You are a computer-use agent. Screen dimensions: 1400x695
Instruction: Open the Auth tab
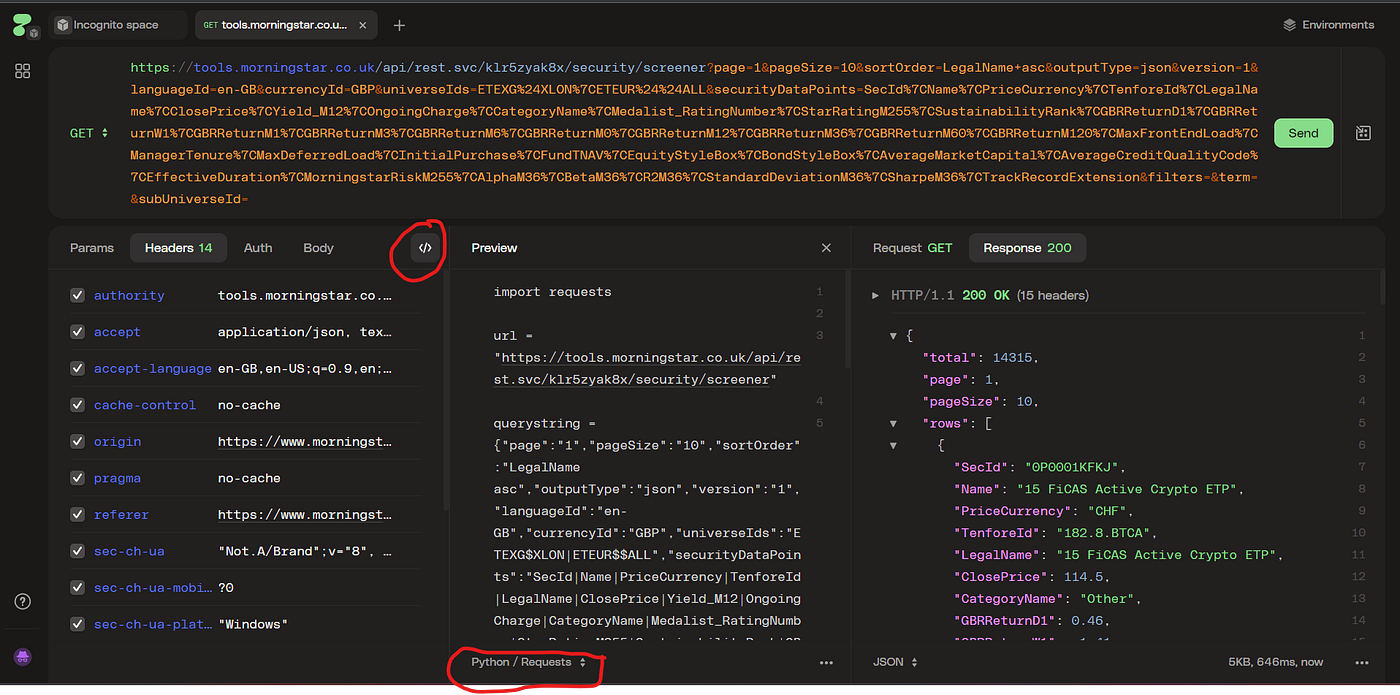[x=258, y=248]
